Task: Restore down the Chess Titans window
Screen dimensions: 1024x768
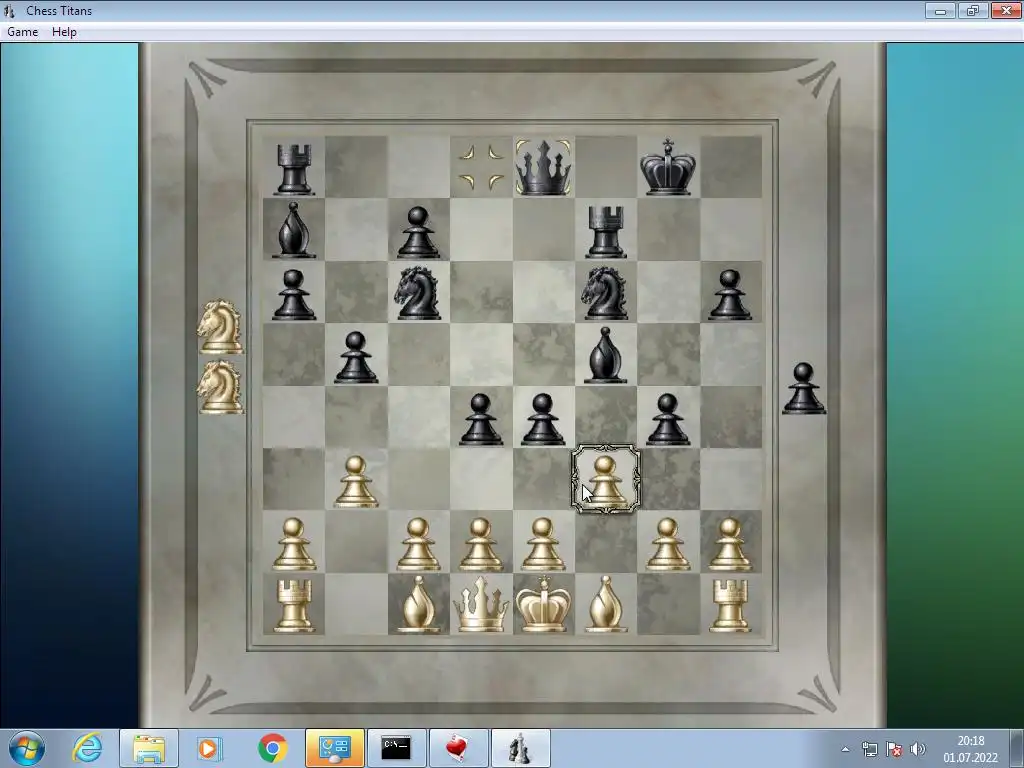Action: [x=973, y=10]
